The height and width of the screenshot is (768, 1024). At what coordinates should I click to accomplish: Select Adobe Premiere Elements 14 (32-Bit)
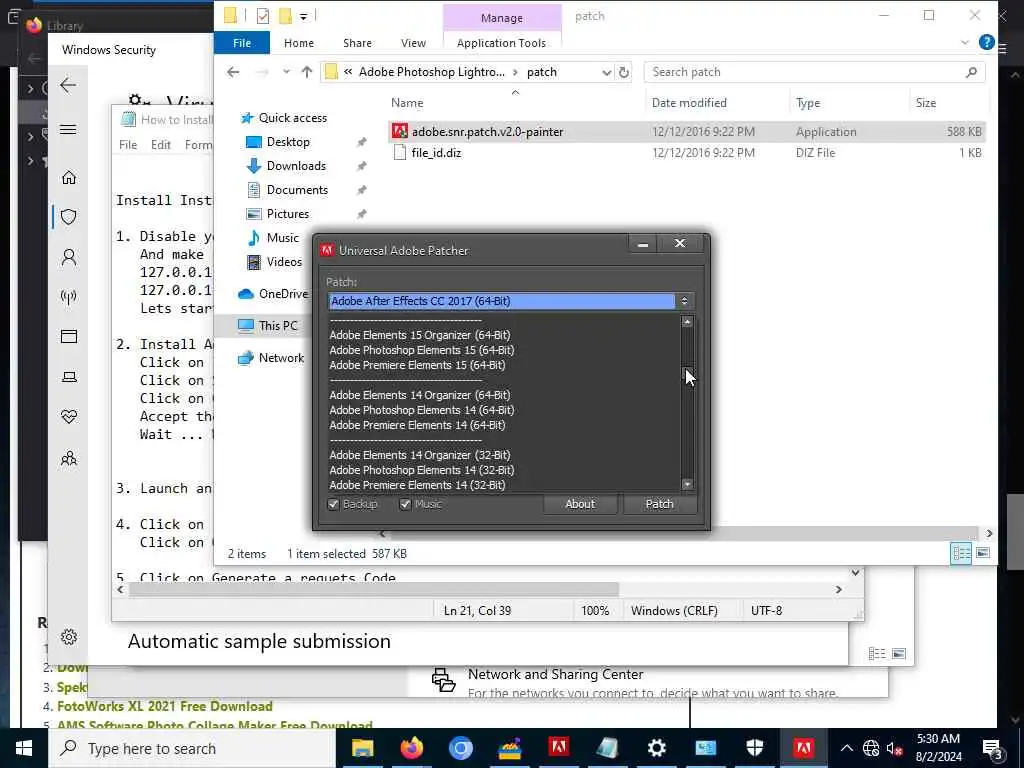417,485
